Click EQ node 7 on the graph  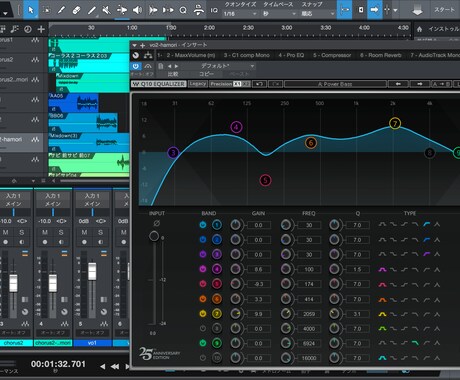(x=395, y=123)
